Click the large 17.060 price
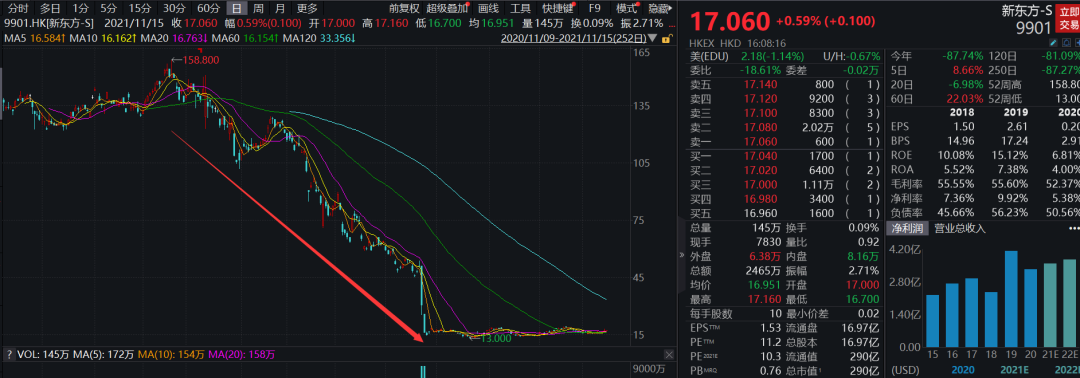The height and width of the screenshot is (378, 1080). [x=730, y=21]
